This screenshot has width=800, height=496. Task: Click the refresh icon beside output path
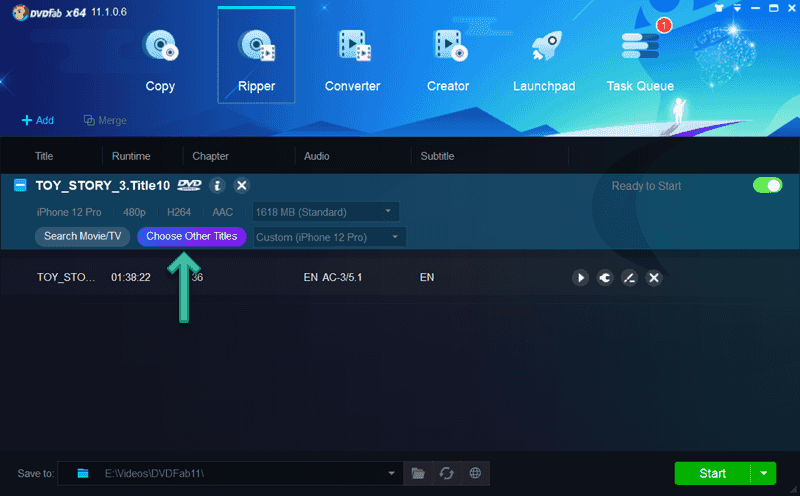(446, 474)
